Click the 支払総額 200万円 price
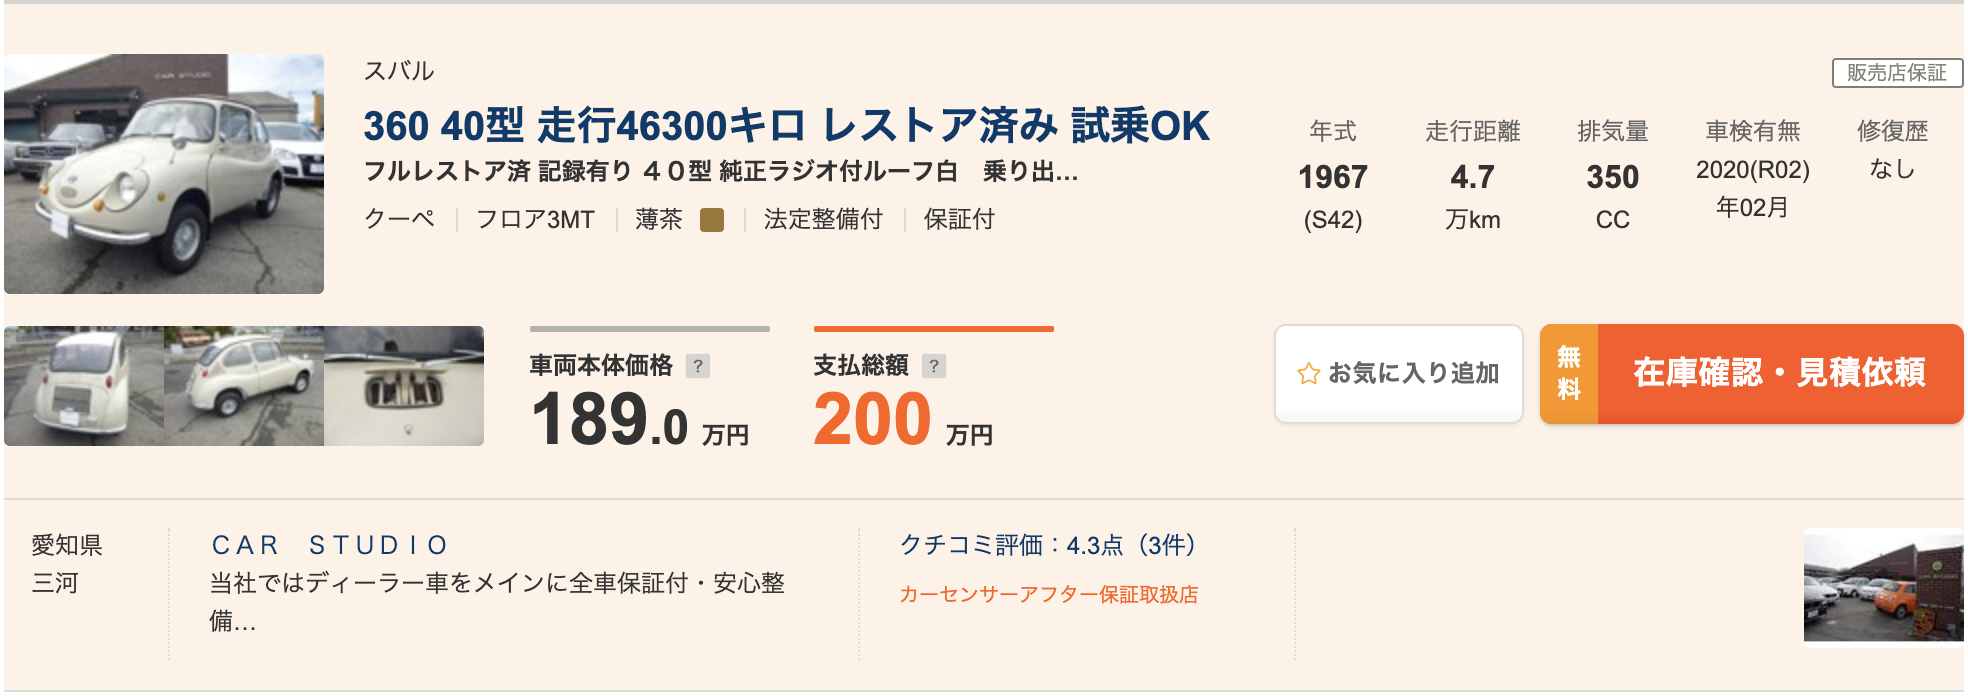Screen dimensions: 1968x696 click(903, 418)
